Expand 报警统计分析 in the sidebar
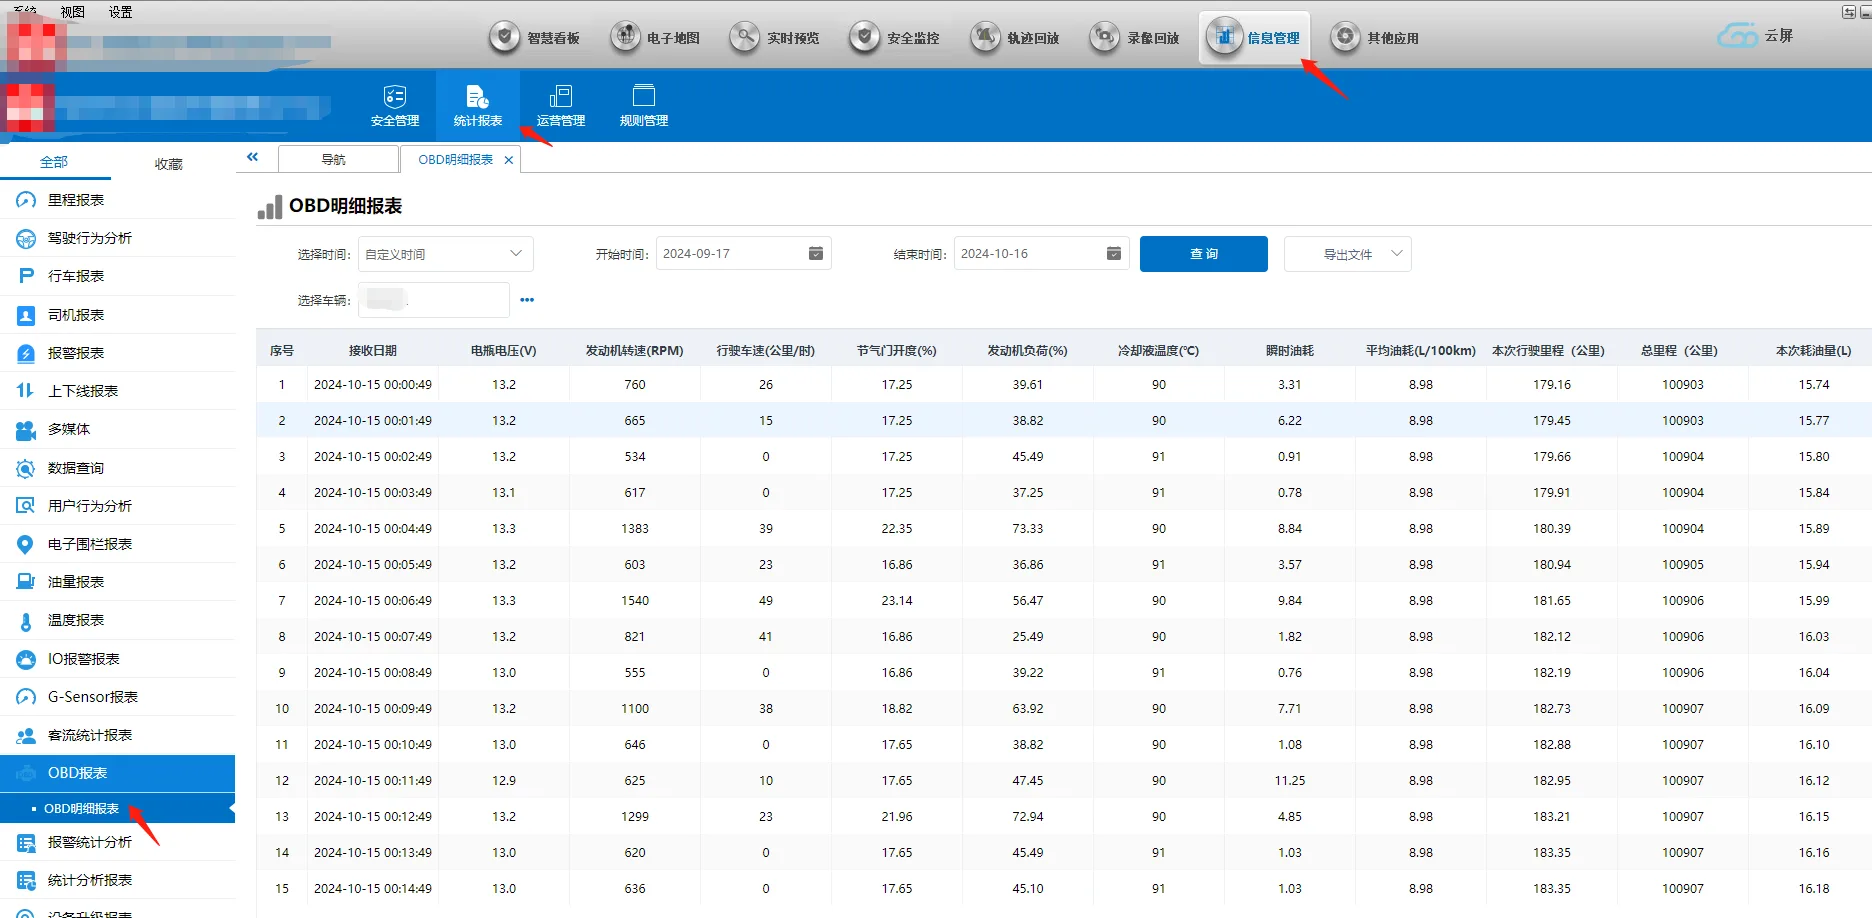Image resolution: width=1872 pixels, height=918 pixels. coord(118,842)
